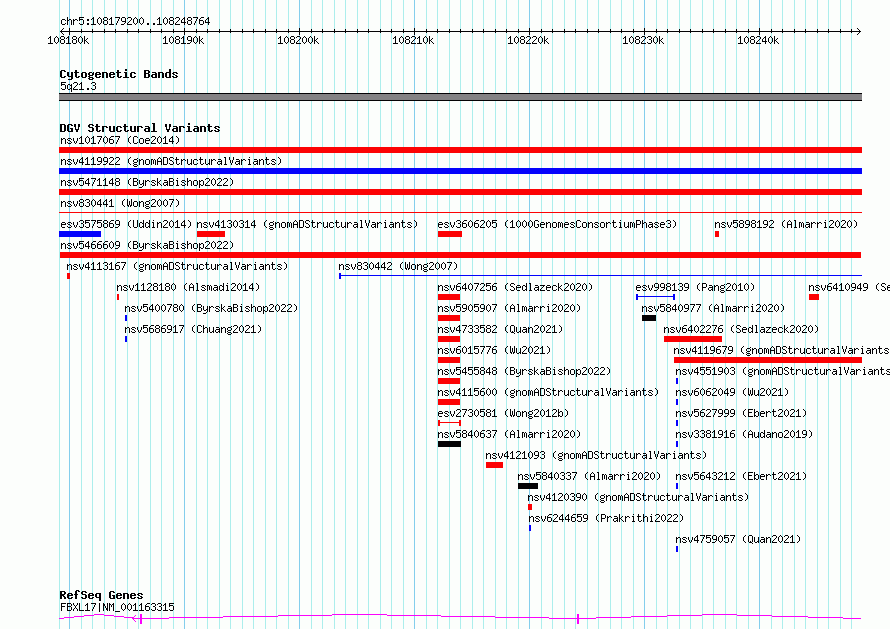
Task: Click the 108240k ruler position
Action: coord(758,40)
